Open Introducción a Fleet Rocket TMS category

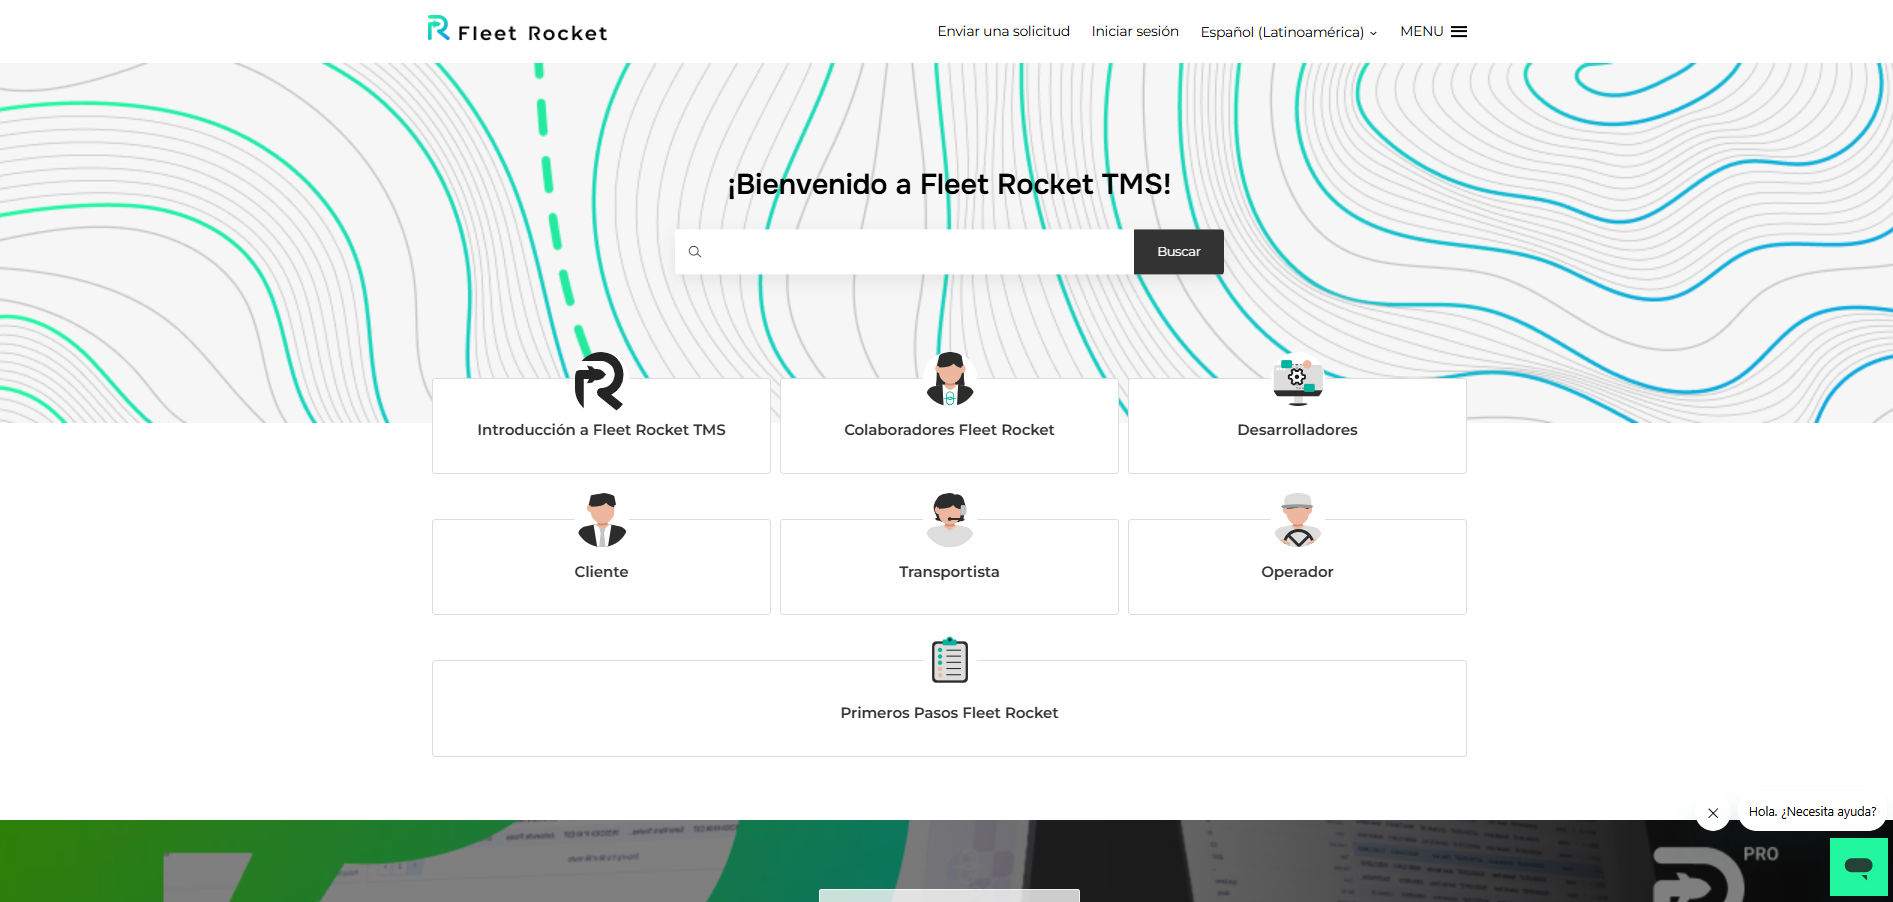[601, 426]
